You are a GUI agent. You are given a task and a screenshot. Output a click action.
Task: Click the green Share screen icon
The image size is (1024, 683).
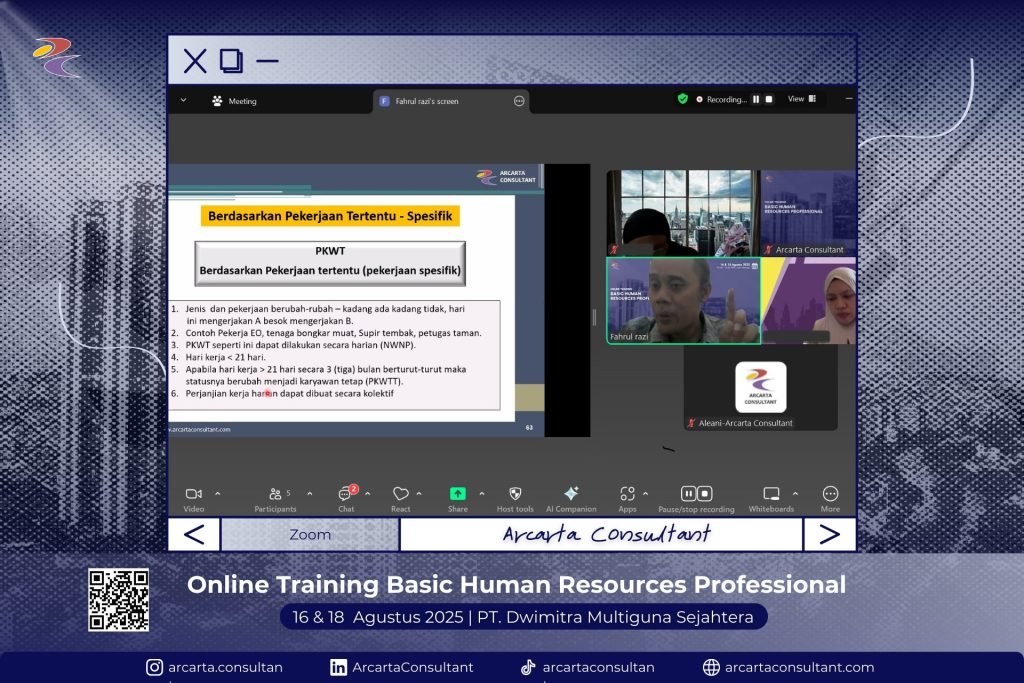pyautogui.click(x=457, y=494)
